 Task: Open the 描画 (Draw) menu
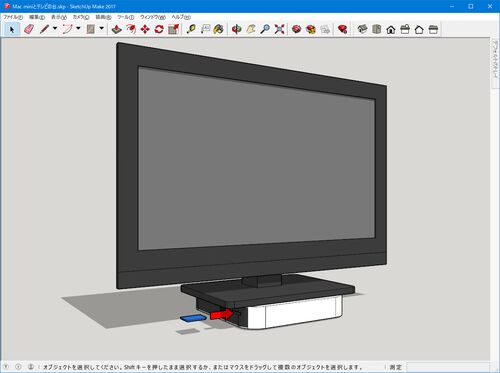tap(103, 17)
